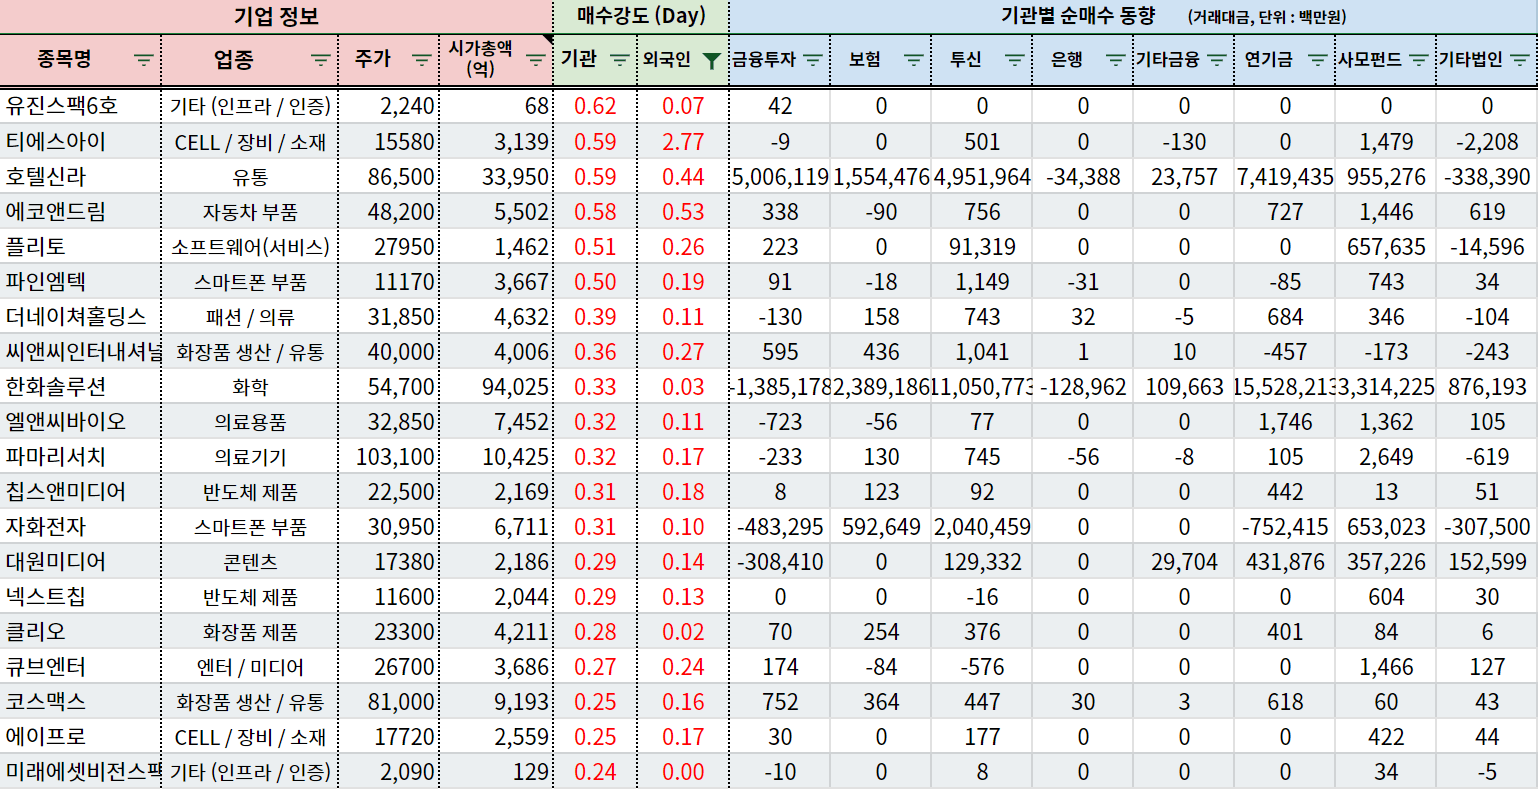The height and width of the screenshot is (789, 1538).
Task: Select institution strength value 0.62
Action: 595,106
